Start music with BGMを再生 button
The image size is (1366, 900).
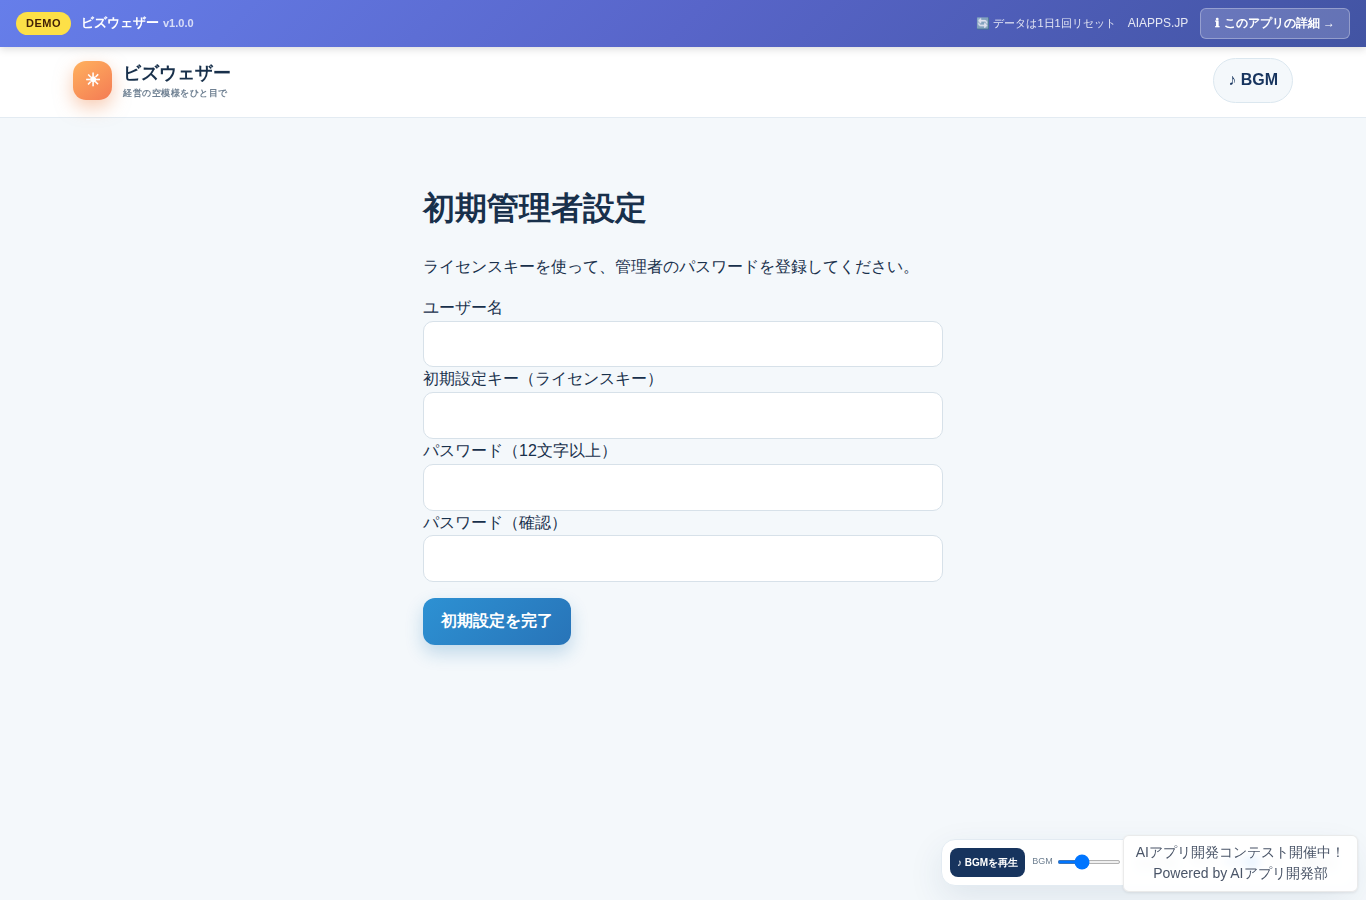click(x=987, y=862)
